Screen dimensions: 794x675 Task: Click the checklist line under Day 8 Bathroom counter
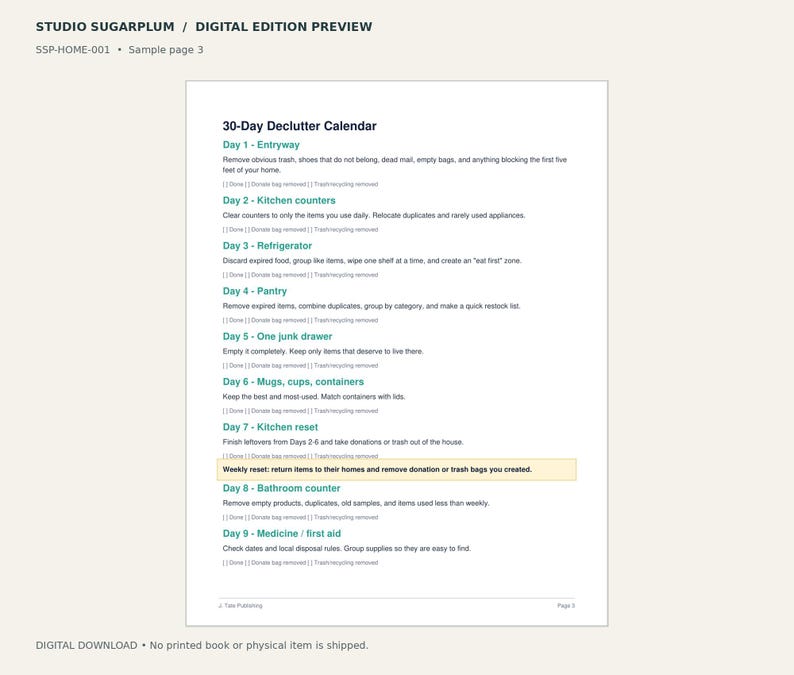point(300,518)
